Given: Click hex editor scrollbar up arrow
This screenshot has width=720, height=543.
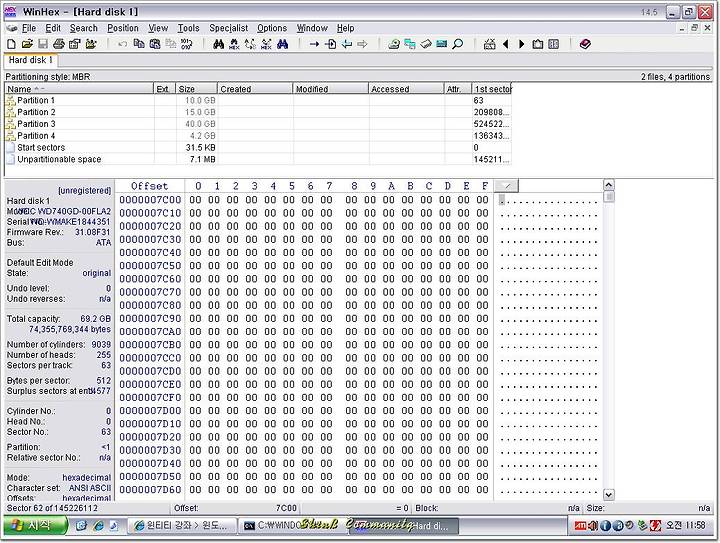Looking at the screenshot, I should 608,185.
